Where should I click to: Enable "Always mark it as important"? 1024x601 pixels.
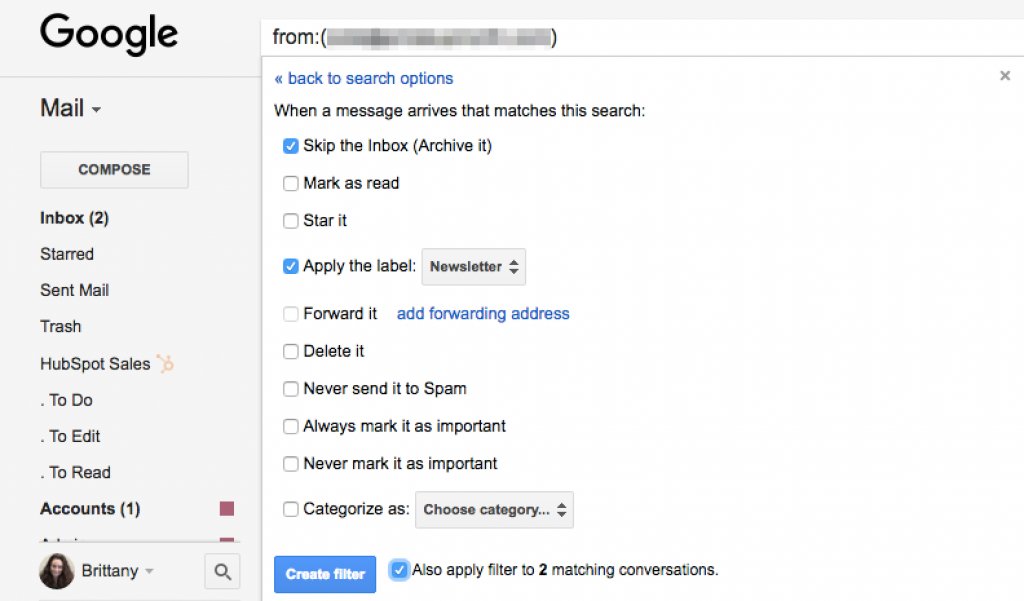point(290,426)
